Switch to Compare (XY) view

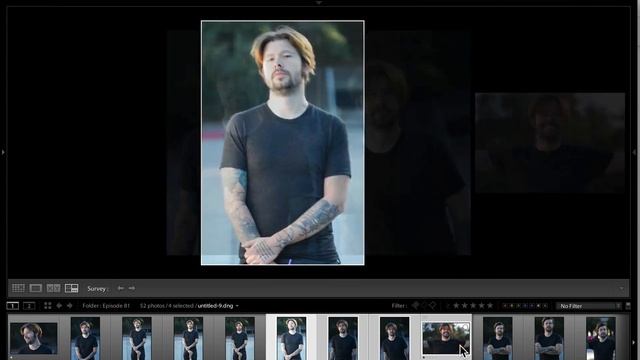click(x=53, y=288)
